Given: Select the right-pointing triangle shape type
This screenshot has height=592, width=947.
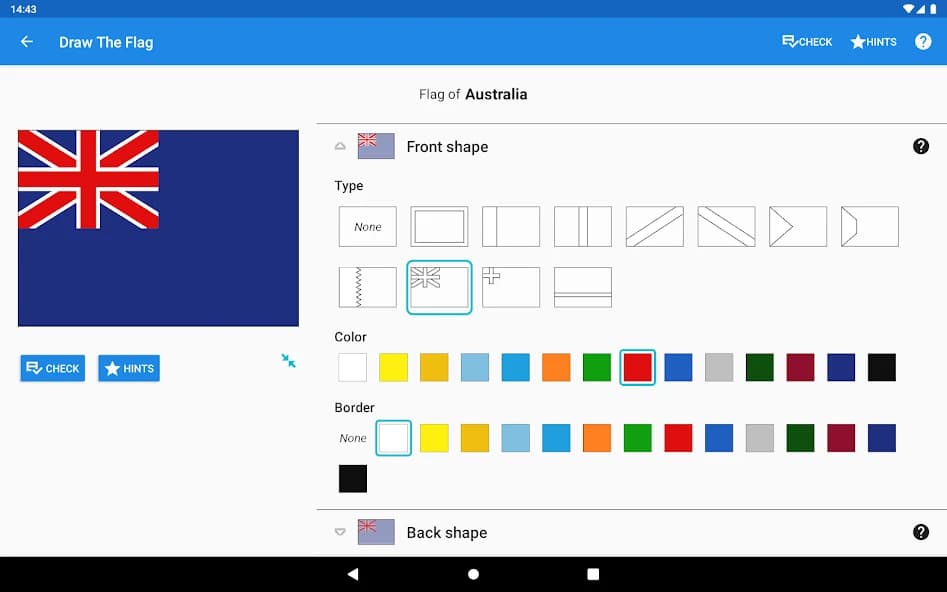Looking at the screenshot, I should [797, 226].
